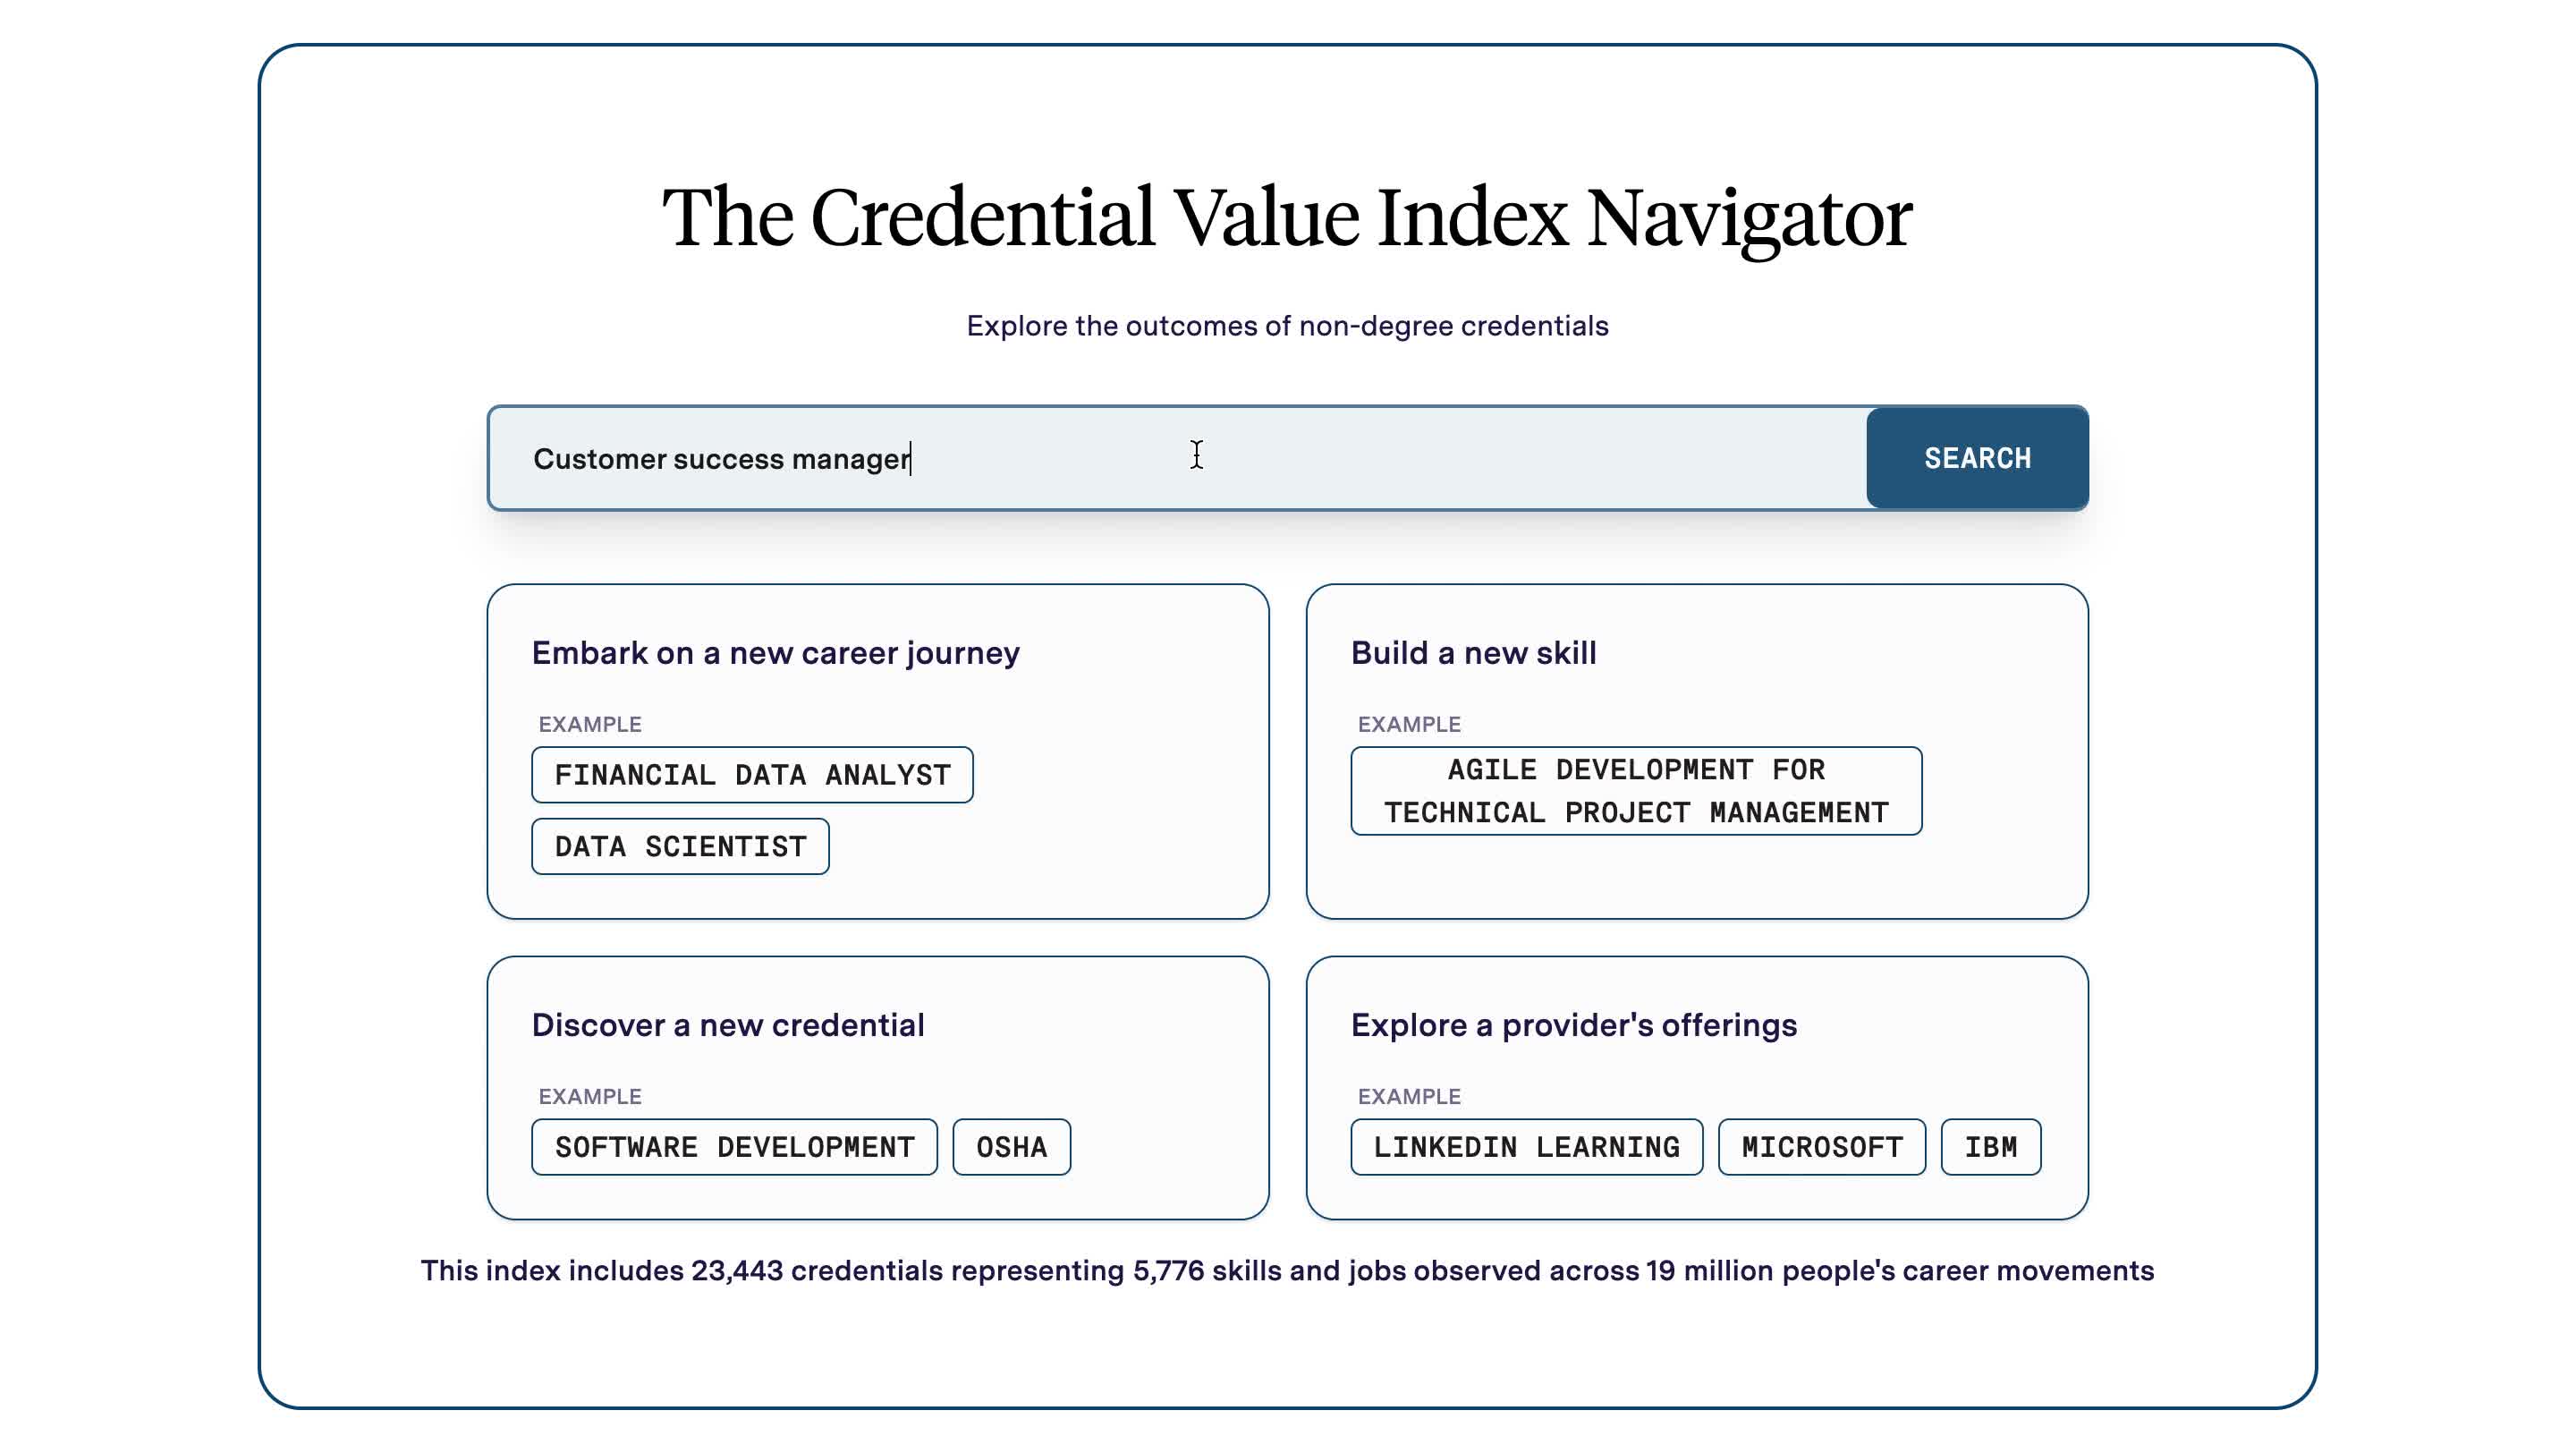
Task: Choose the MICROSOFT provider example
Action: pos(1821,1147)
